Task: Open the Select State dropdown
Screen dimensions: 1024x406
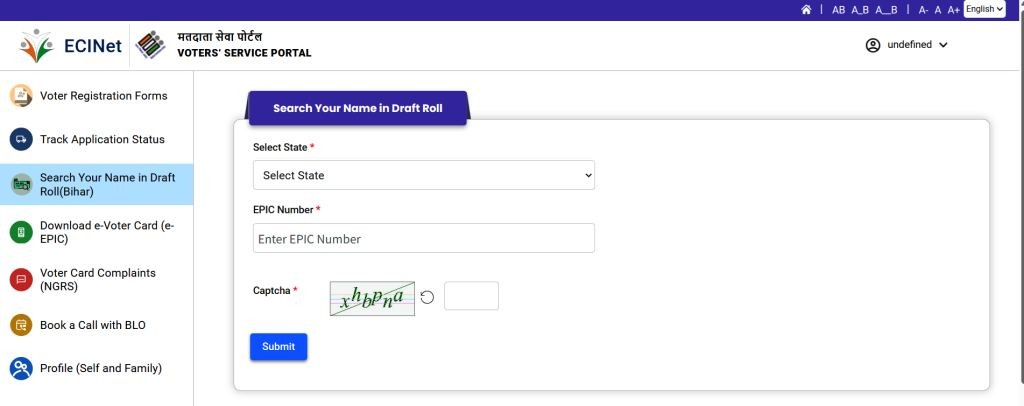Action: point(424,175)
